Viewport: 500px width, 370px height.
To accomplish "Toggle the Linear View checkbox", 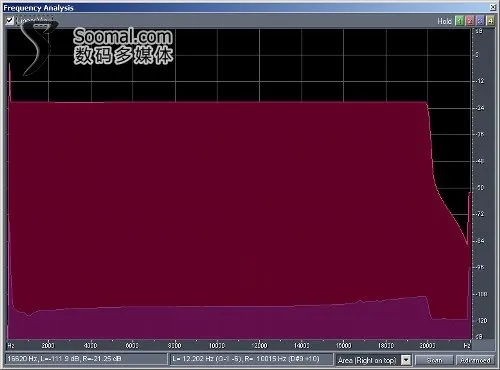I will coord(10,21).
